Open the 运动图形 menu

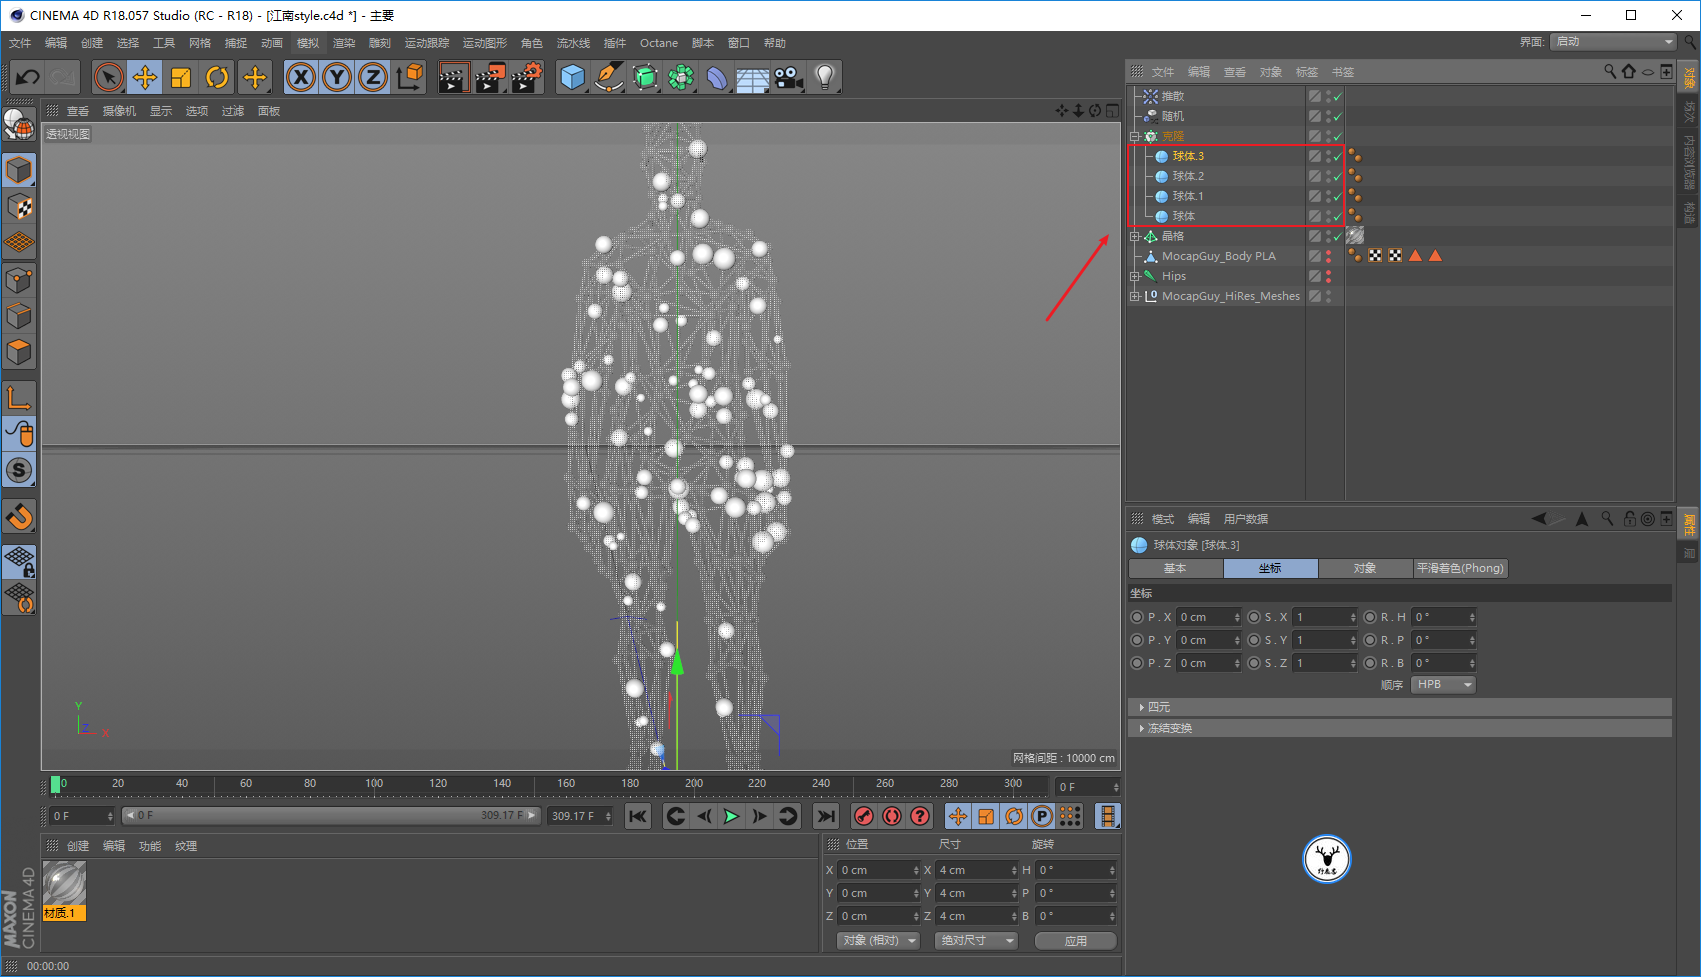coord(485,43)
